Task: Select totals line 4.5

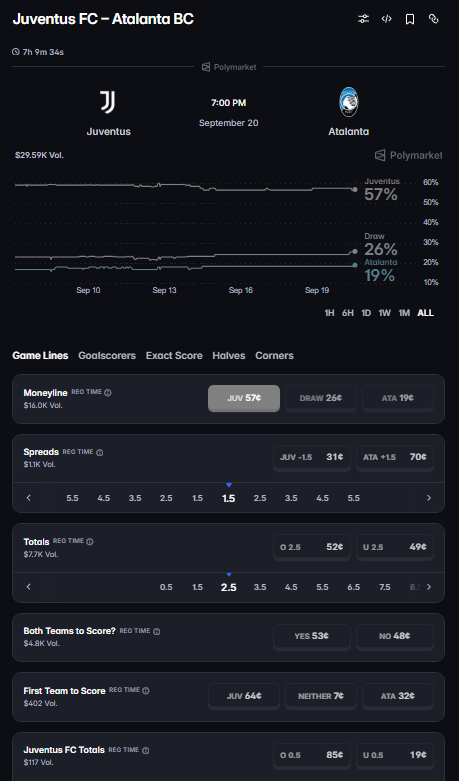Action: tap(291, 587)
